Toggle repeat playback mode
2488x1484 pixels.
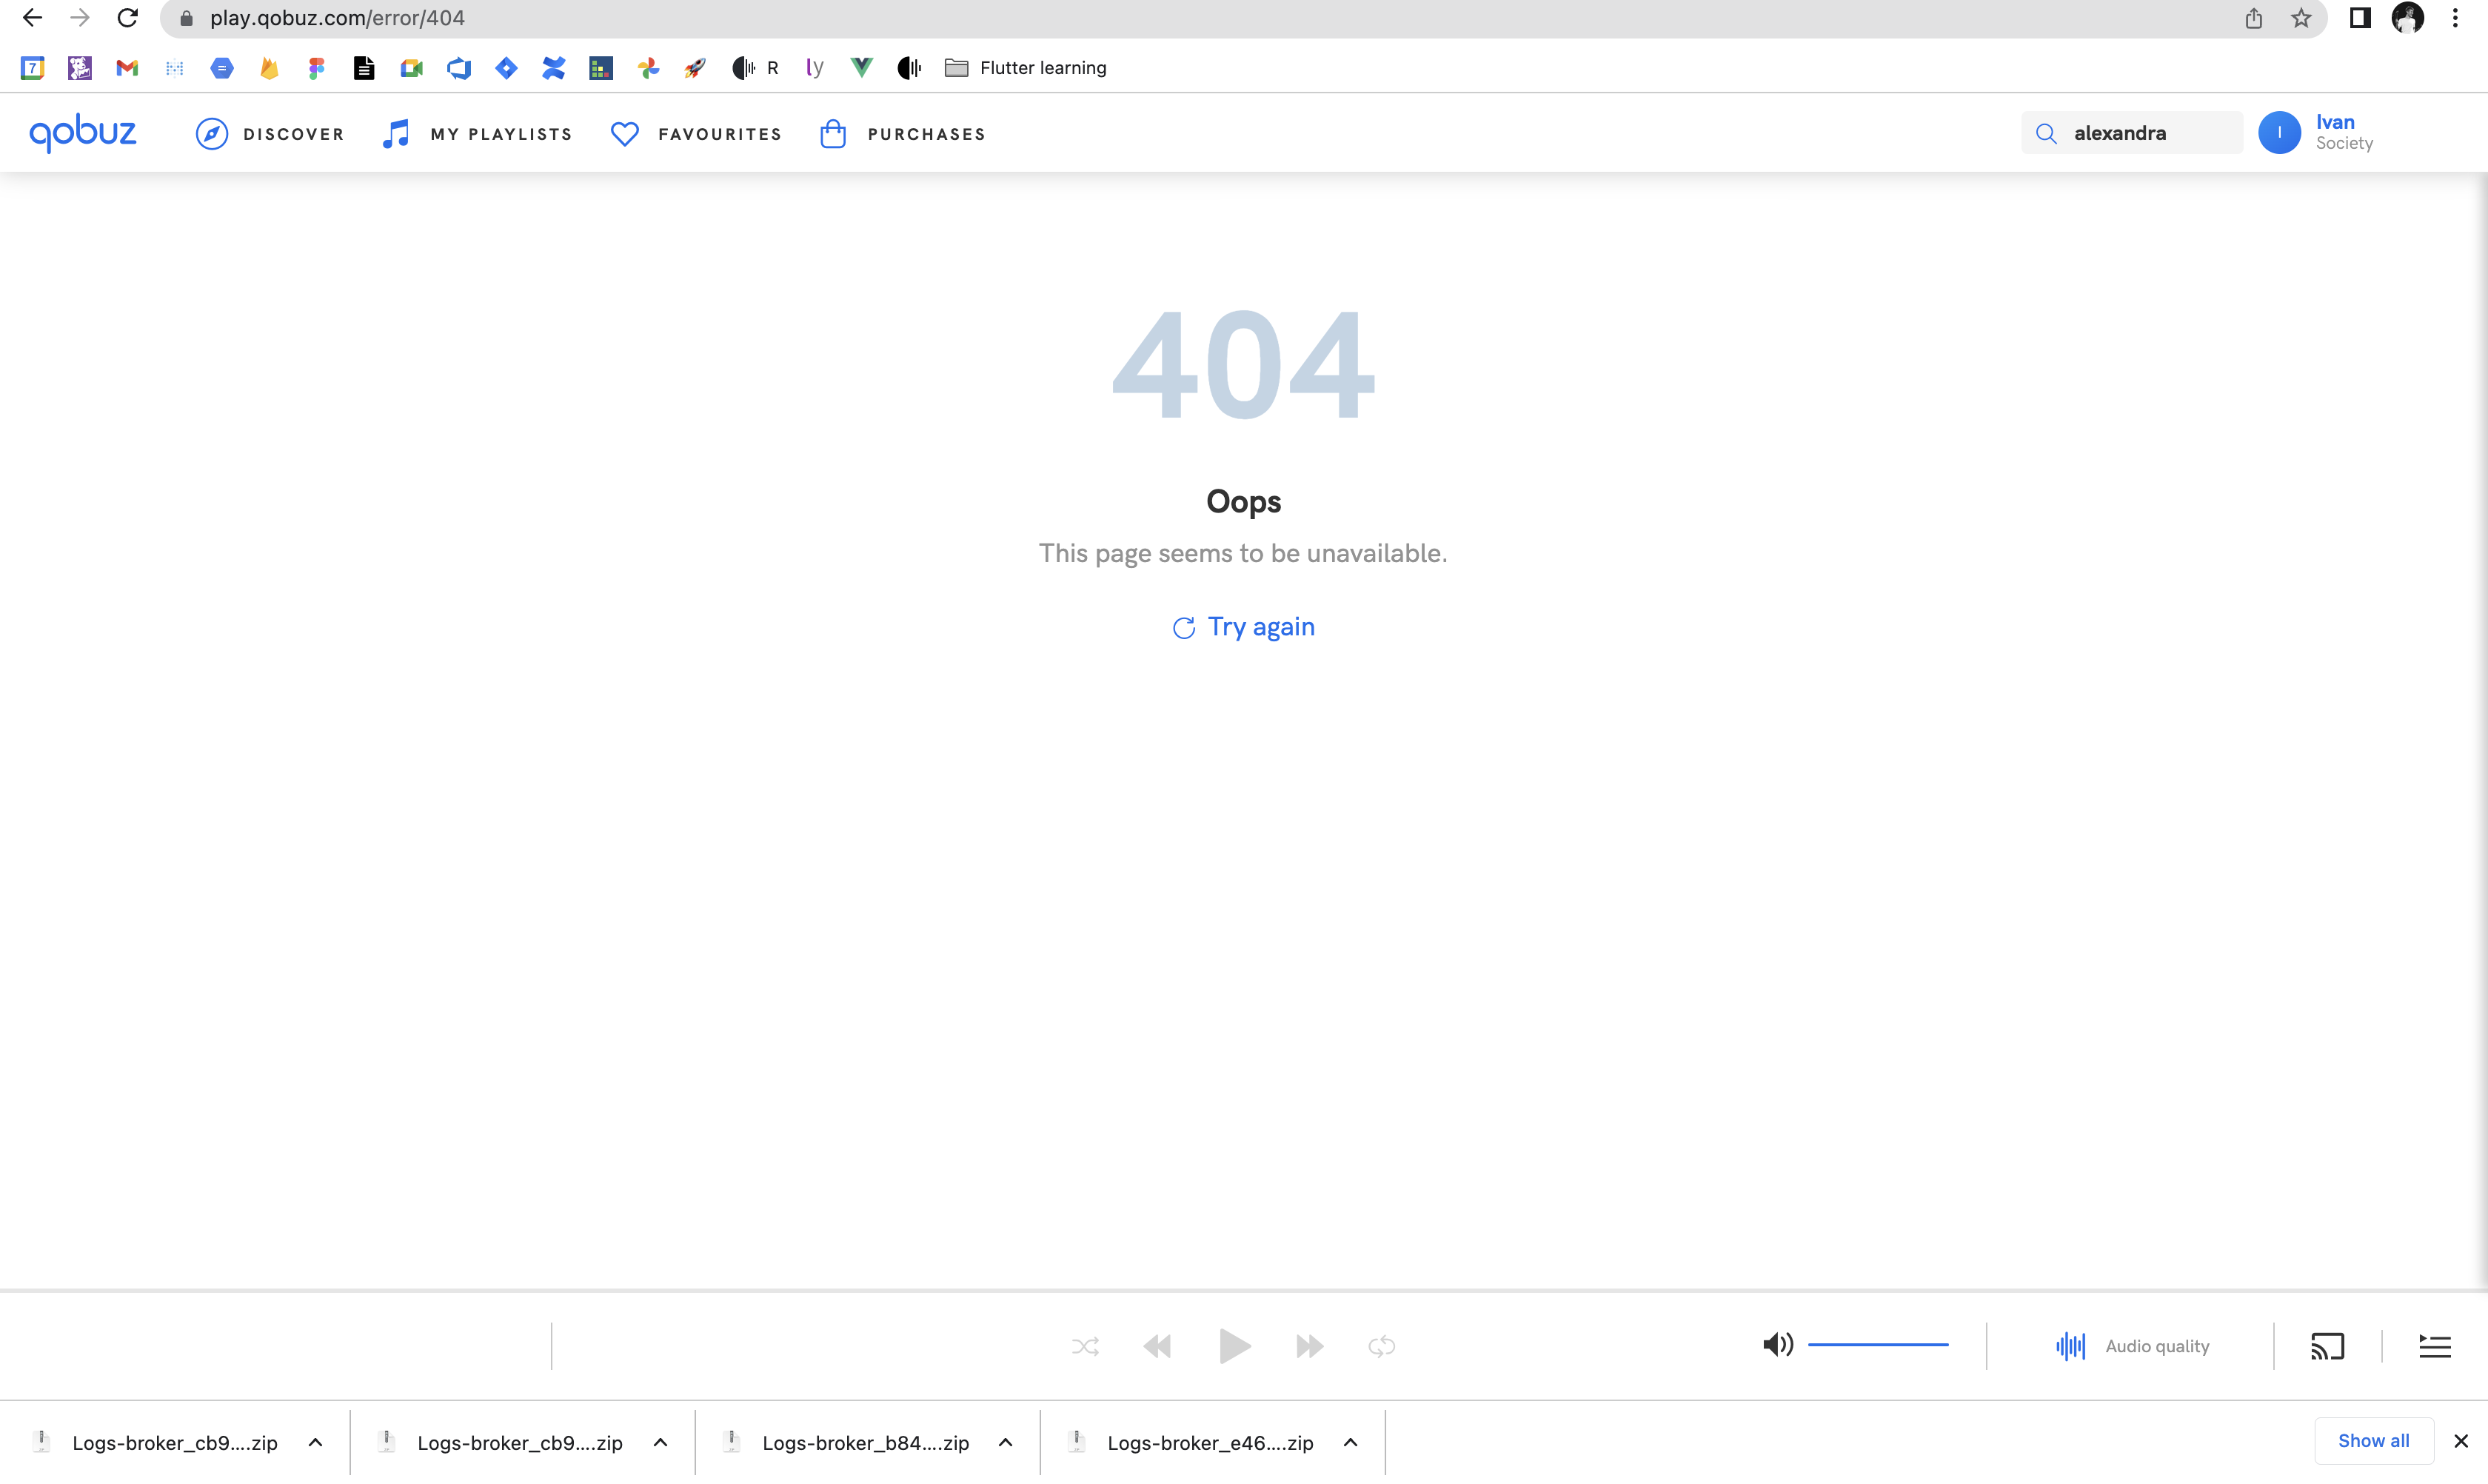[1381, 1346]
